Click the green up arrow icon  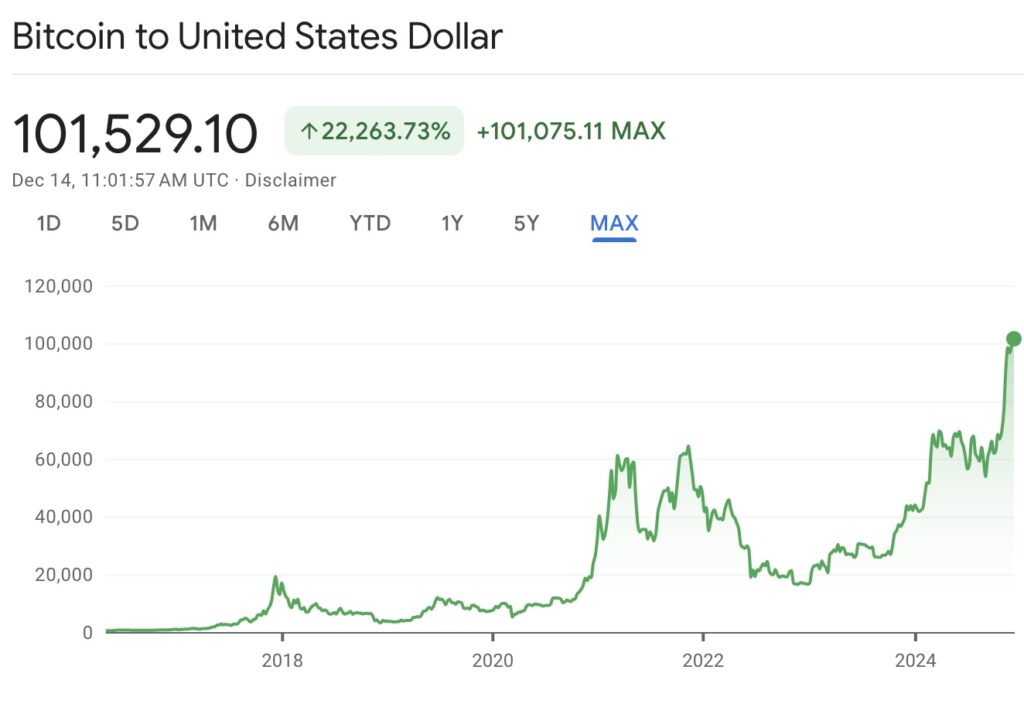[309, 131]
